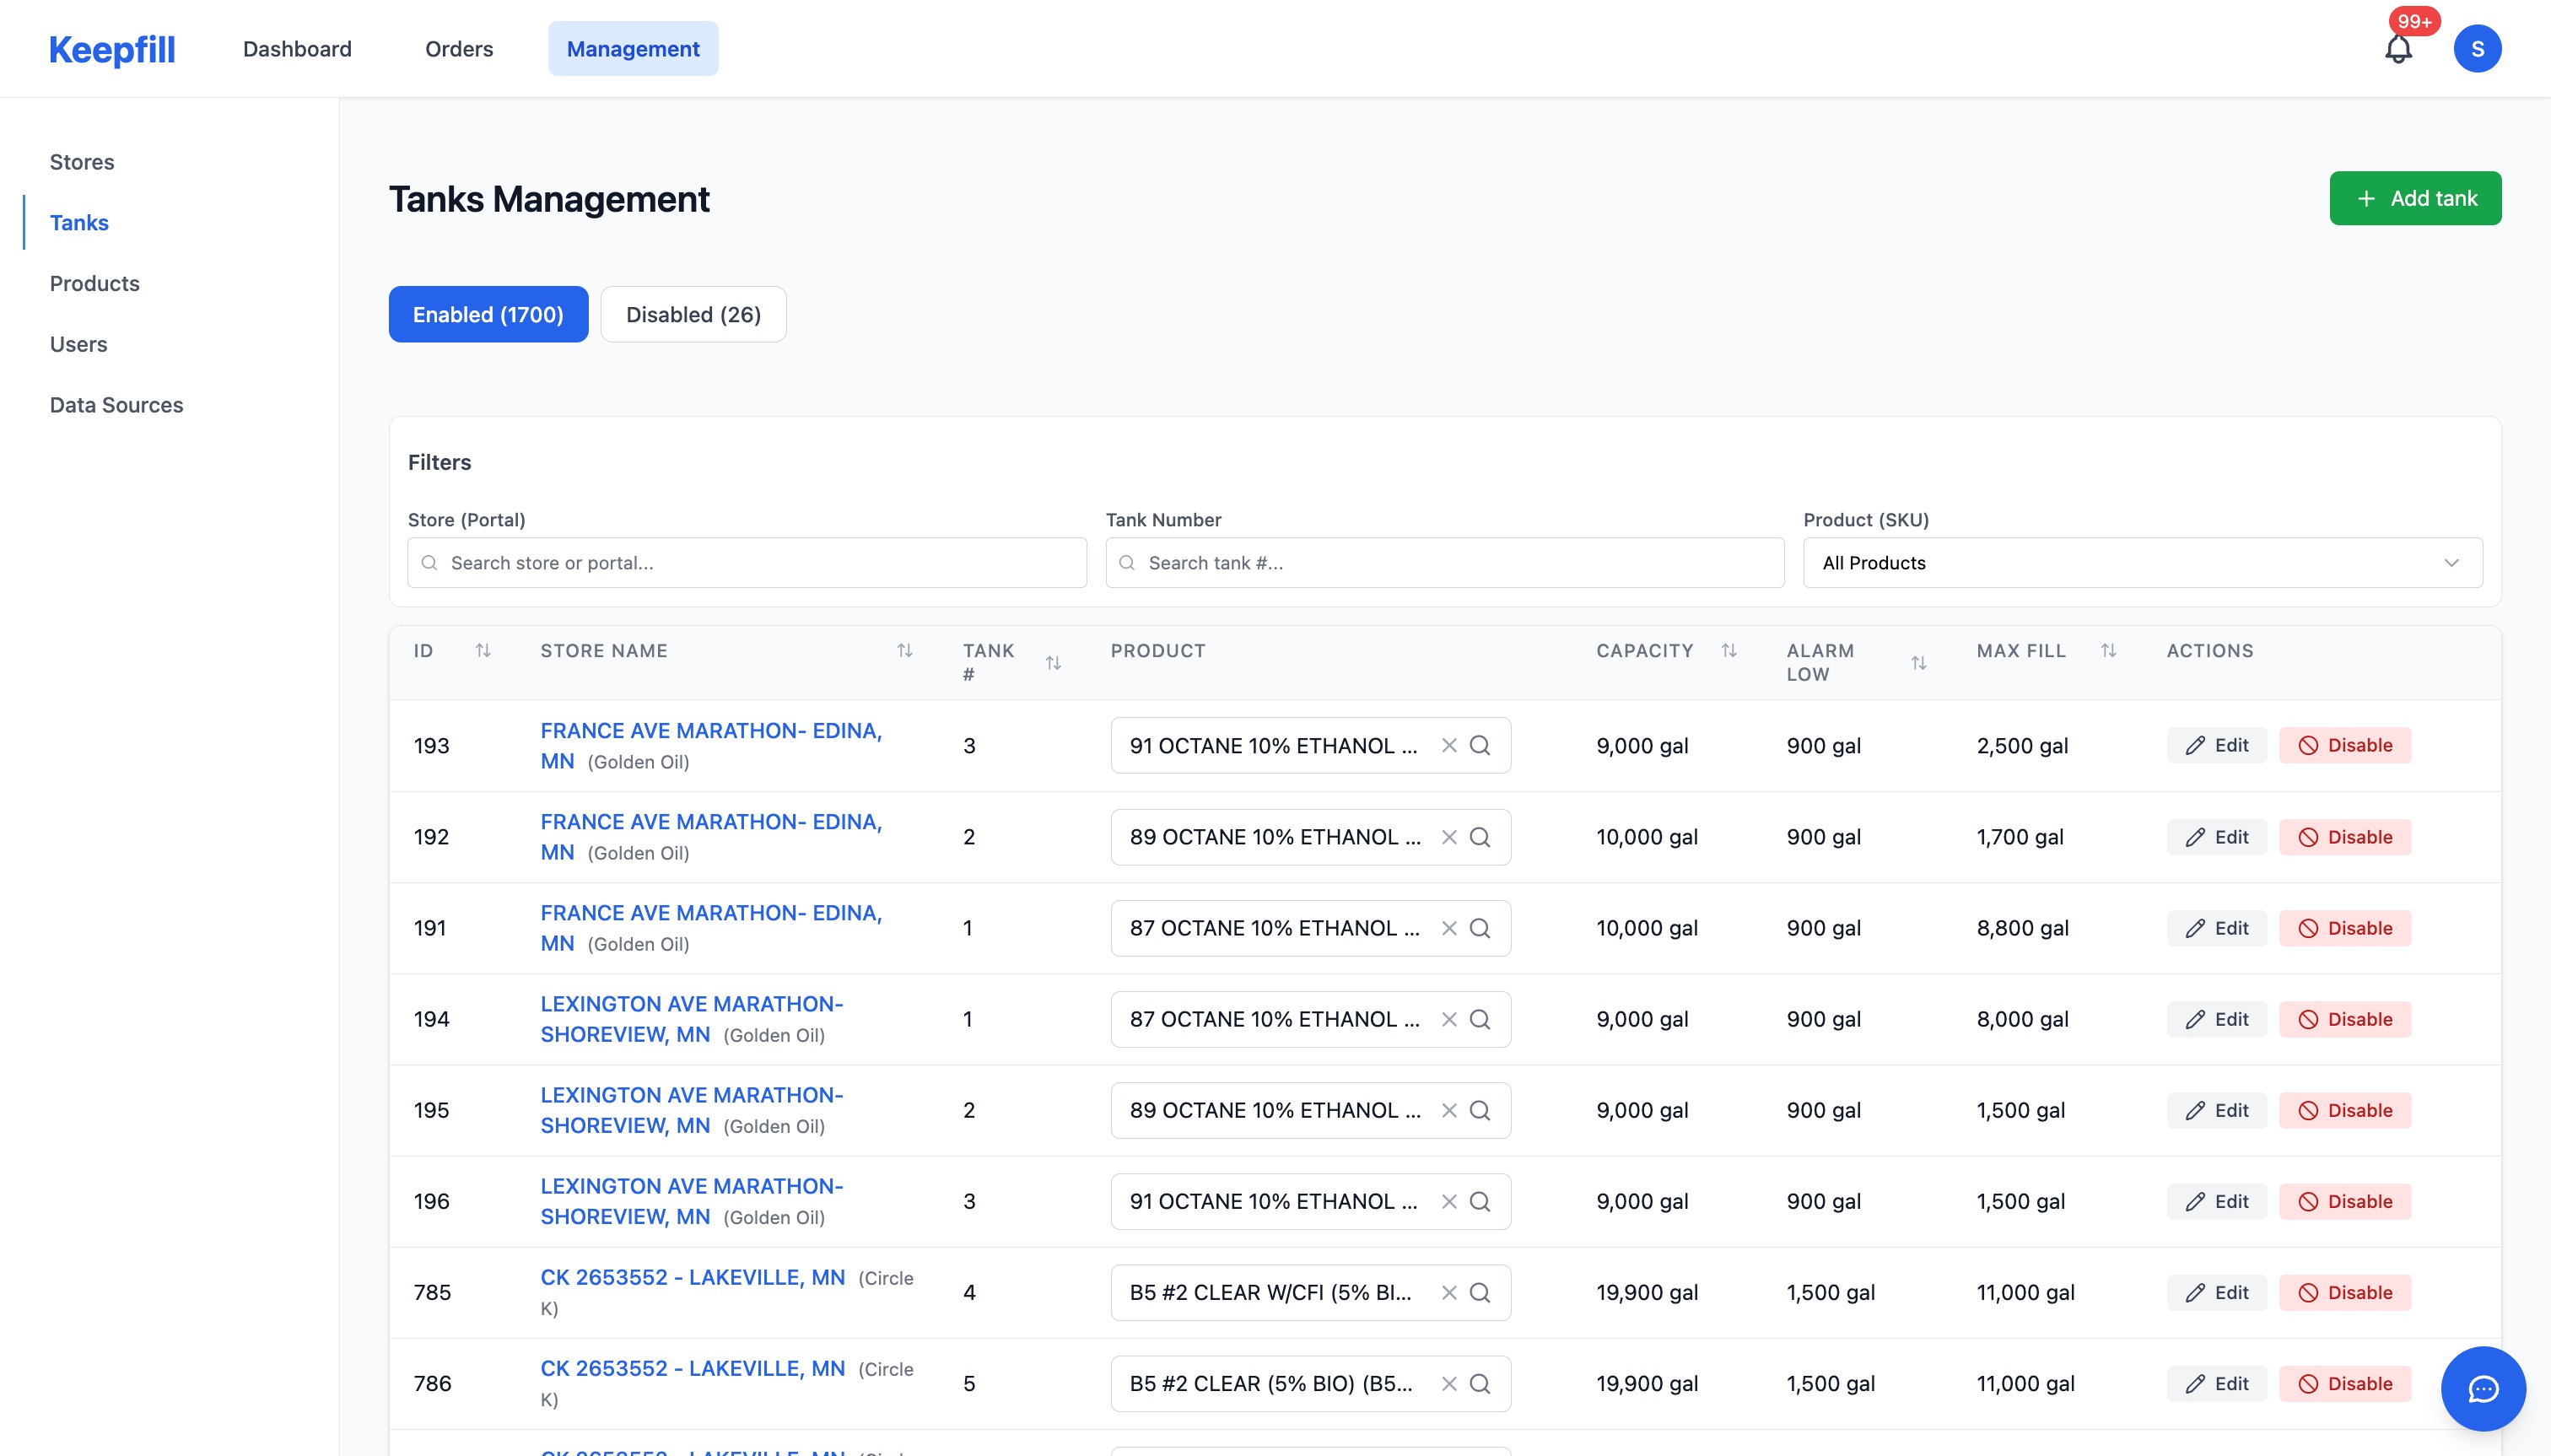The image size is (2551, 1456).
Task: Open the notifications bell icon
Action: tap(2398, 49)
